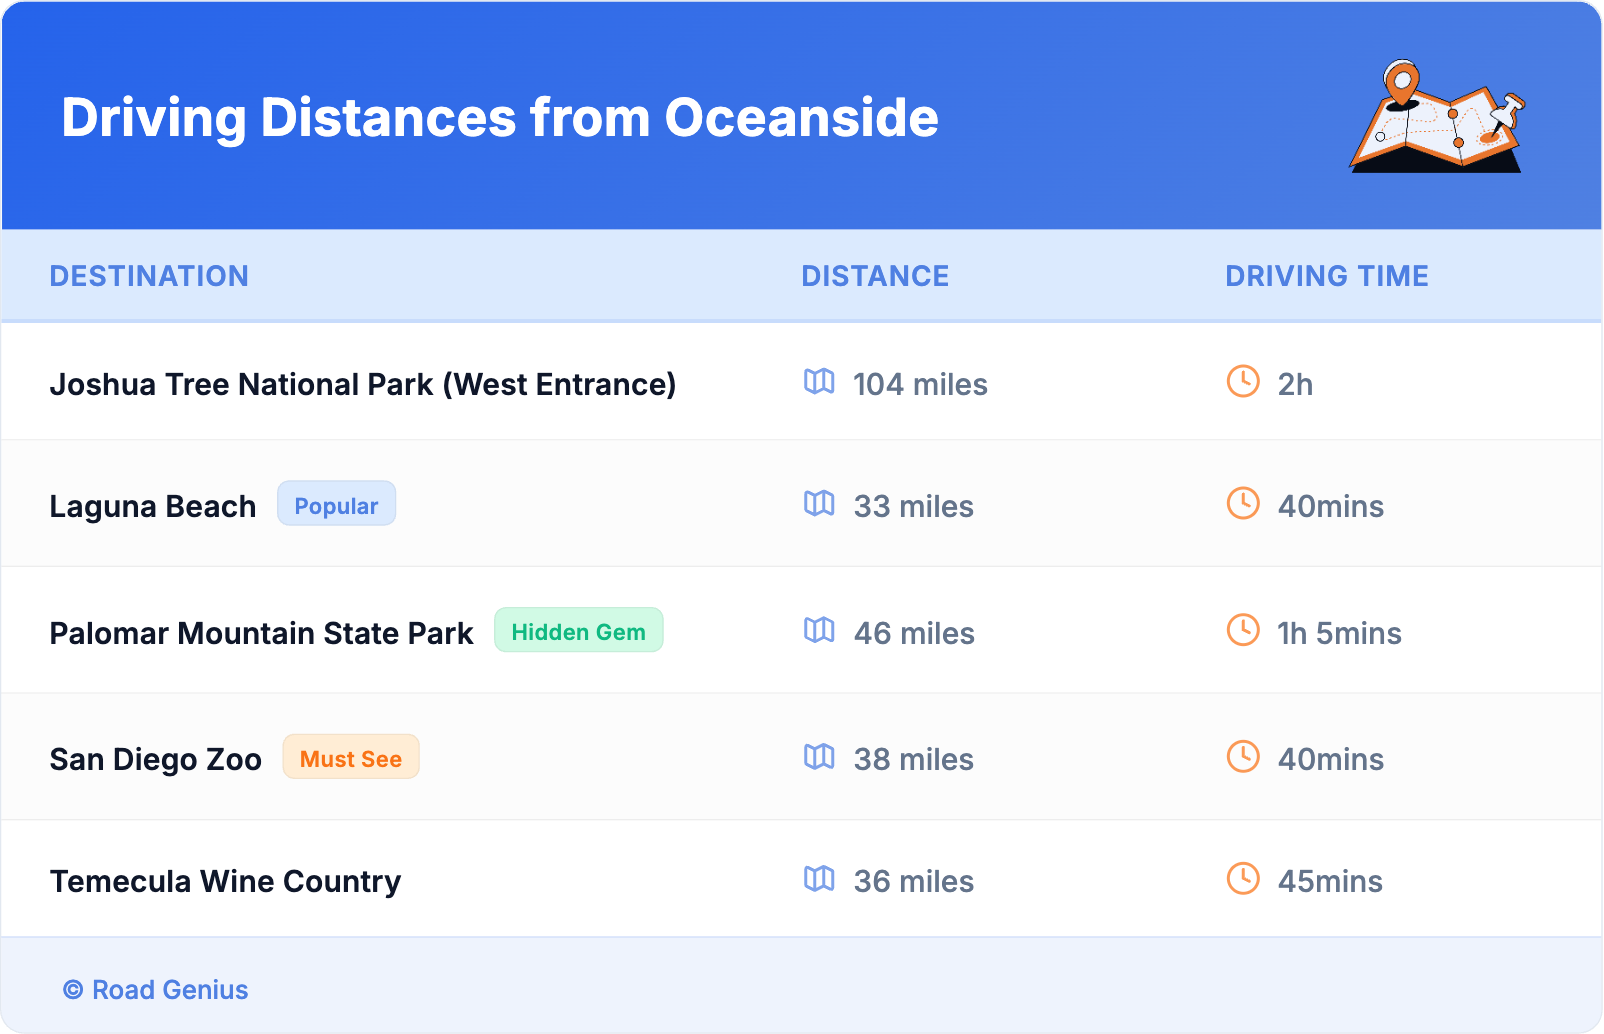Open the Road Genius copyright link
Screen dimensions: 1604x1034
click(156, 990)
